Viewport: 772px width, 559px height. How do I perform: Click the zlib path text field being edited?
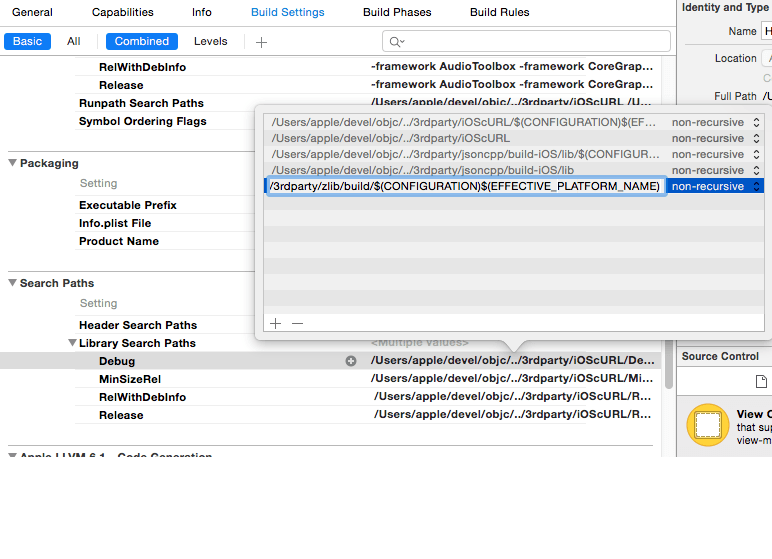click(x=465, y=186)
